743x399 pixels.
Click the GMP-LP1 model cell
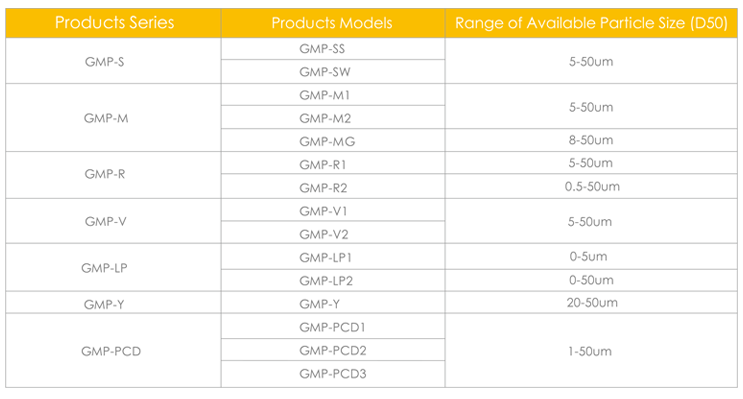(333, 257)
